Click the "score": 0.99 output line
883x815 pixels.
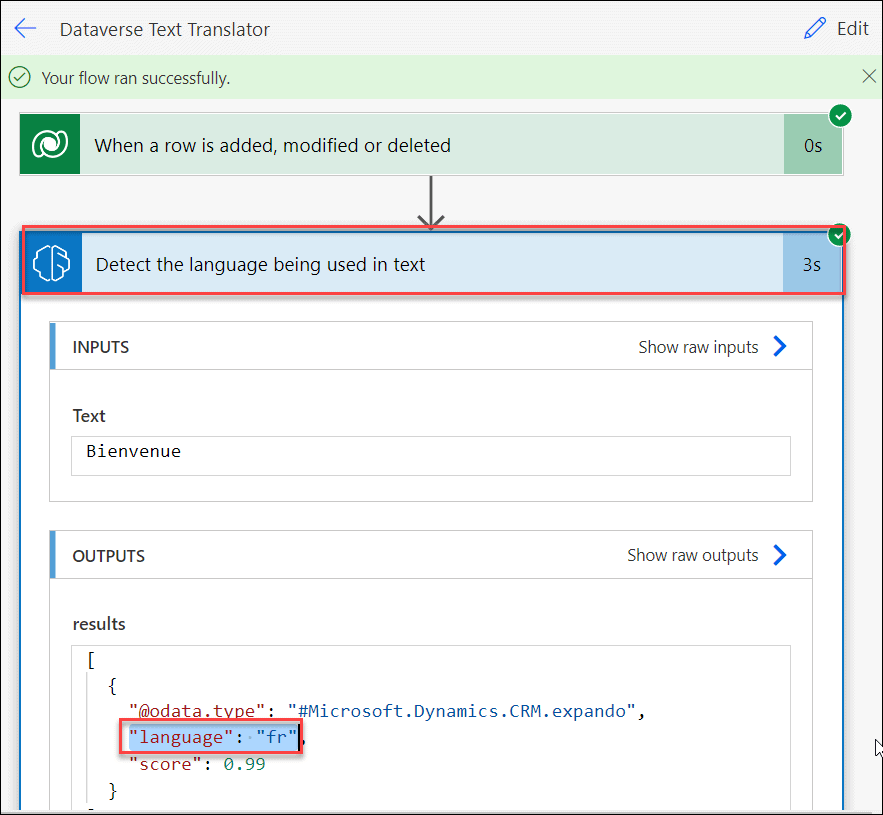pyautogui.click(x=197, y=764)
